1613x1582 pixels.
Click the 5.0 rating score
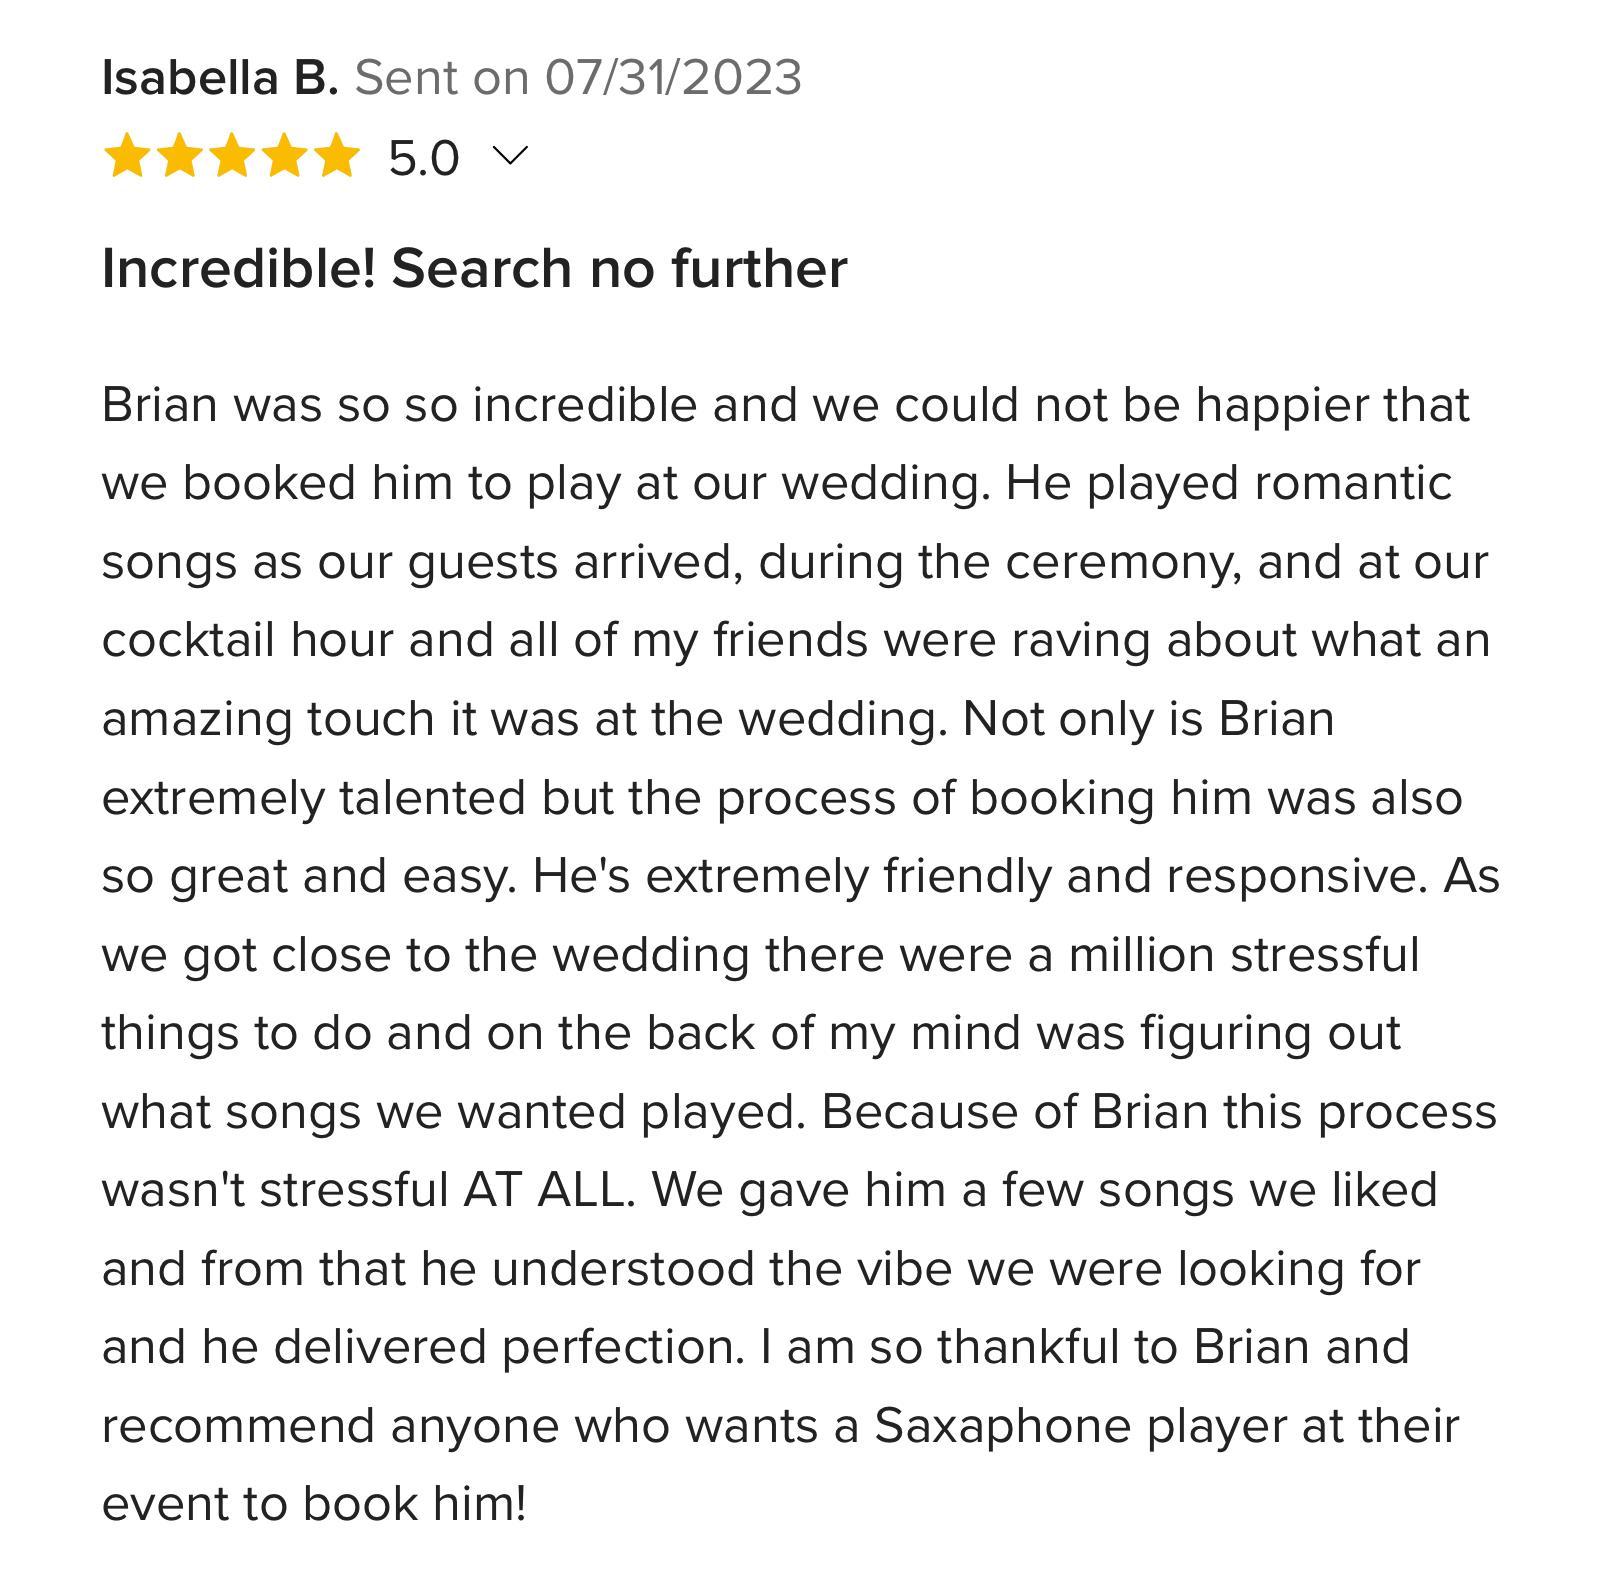point(423,158)
